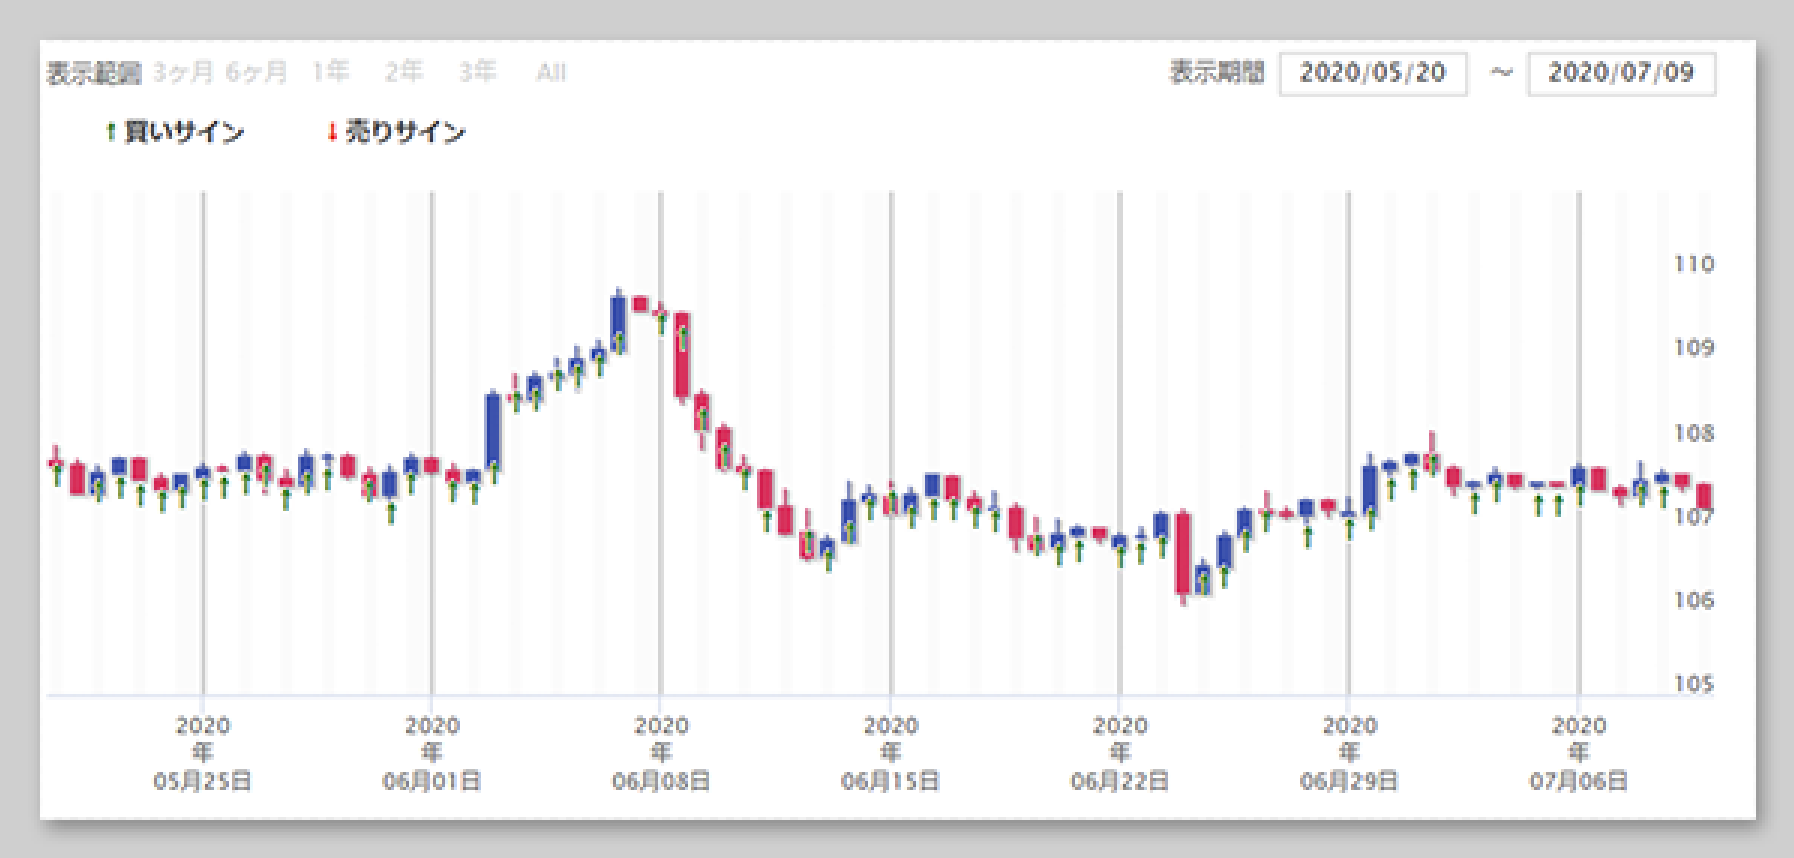Image resolution: width=1794 pixels, height=858 pixels.
Task: Edit start date field 2020/05/20
Action: 1373,73
